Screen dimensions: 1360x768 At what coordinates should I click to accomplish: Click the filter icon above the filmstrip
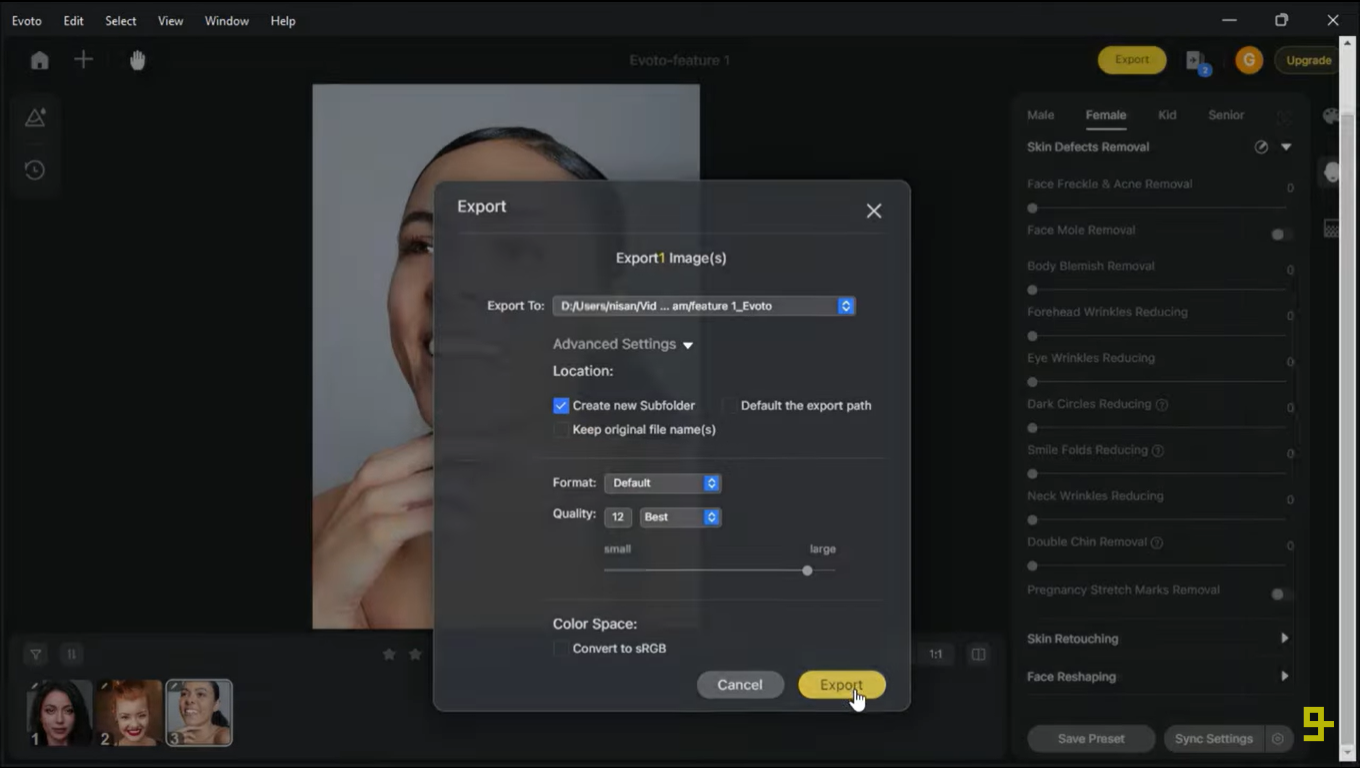click(34, 653)
